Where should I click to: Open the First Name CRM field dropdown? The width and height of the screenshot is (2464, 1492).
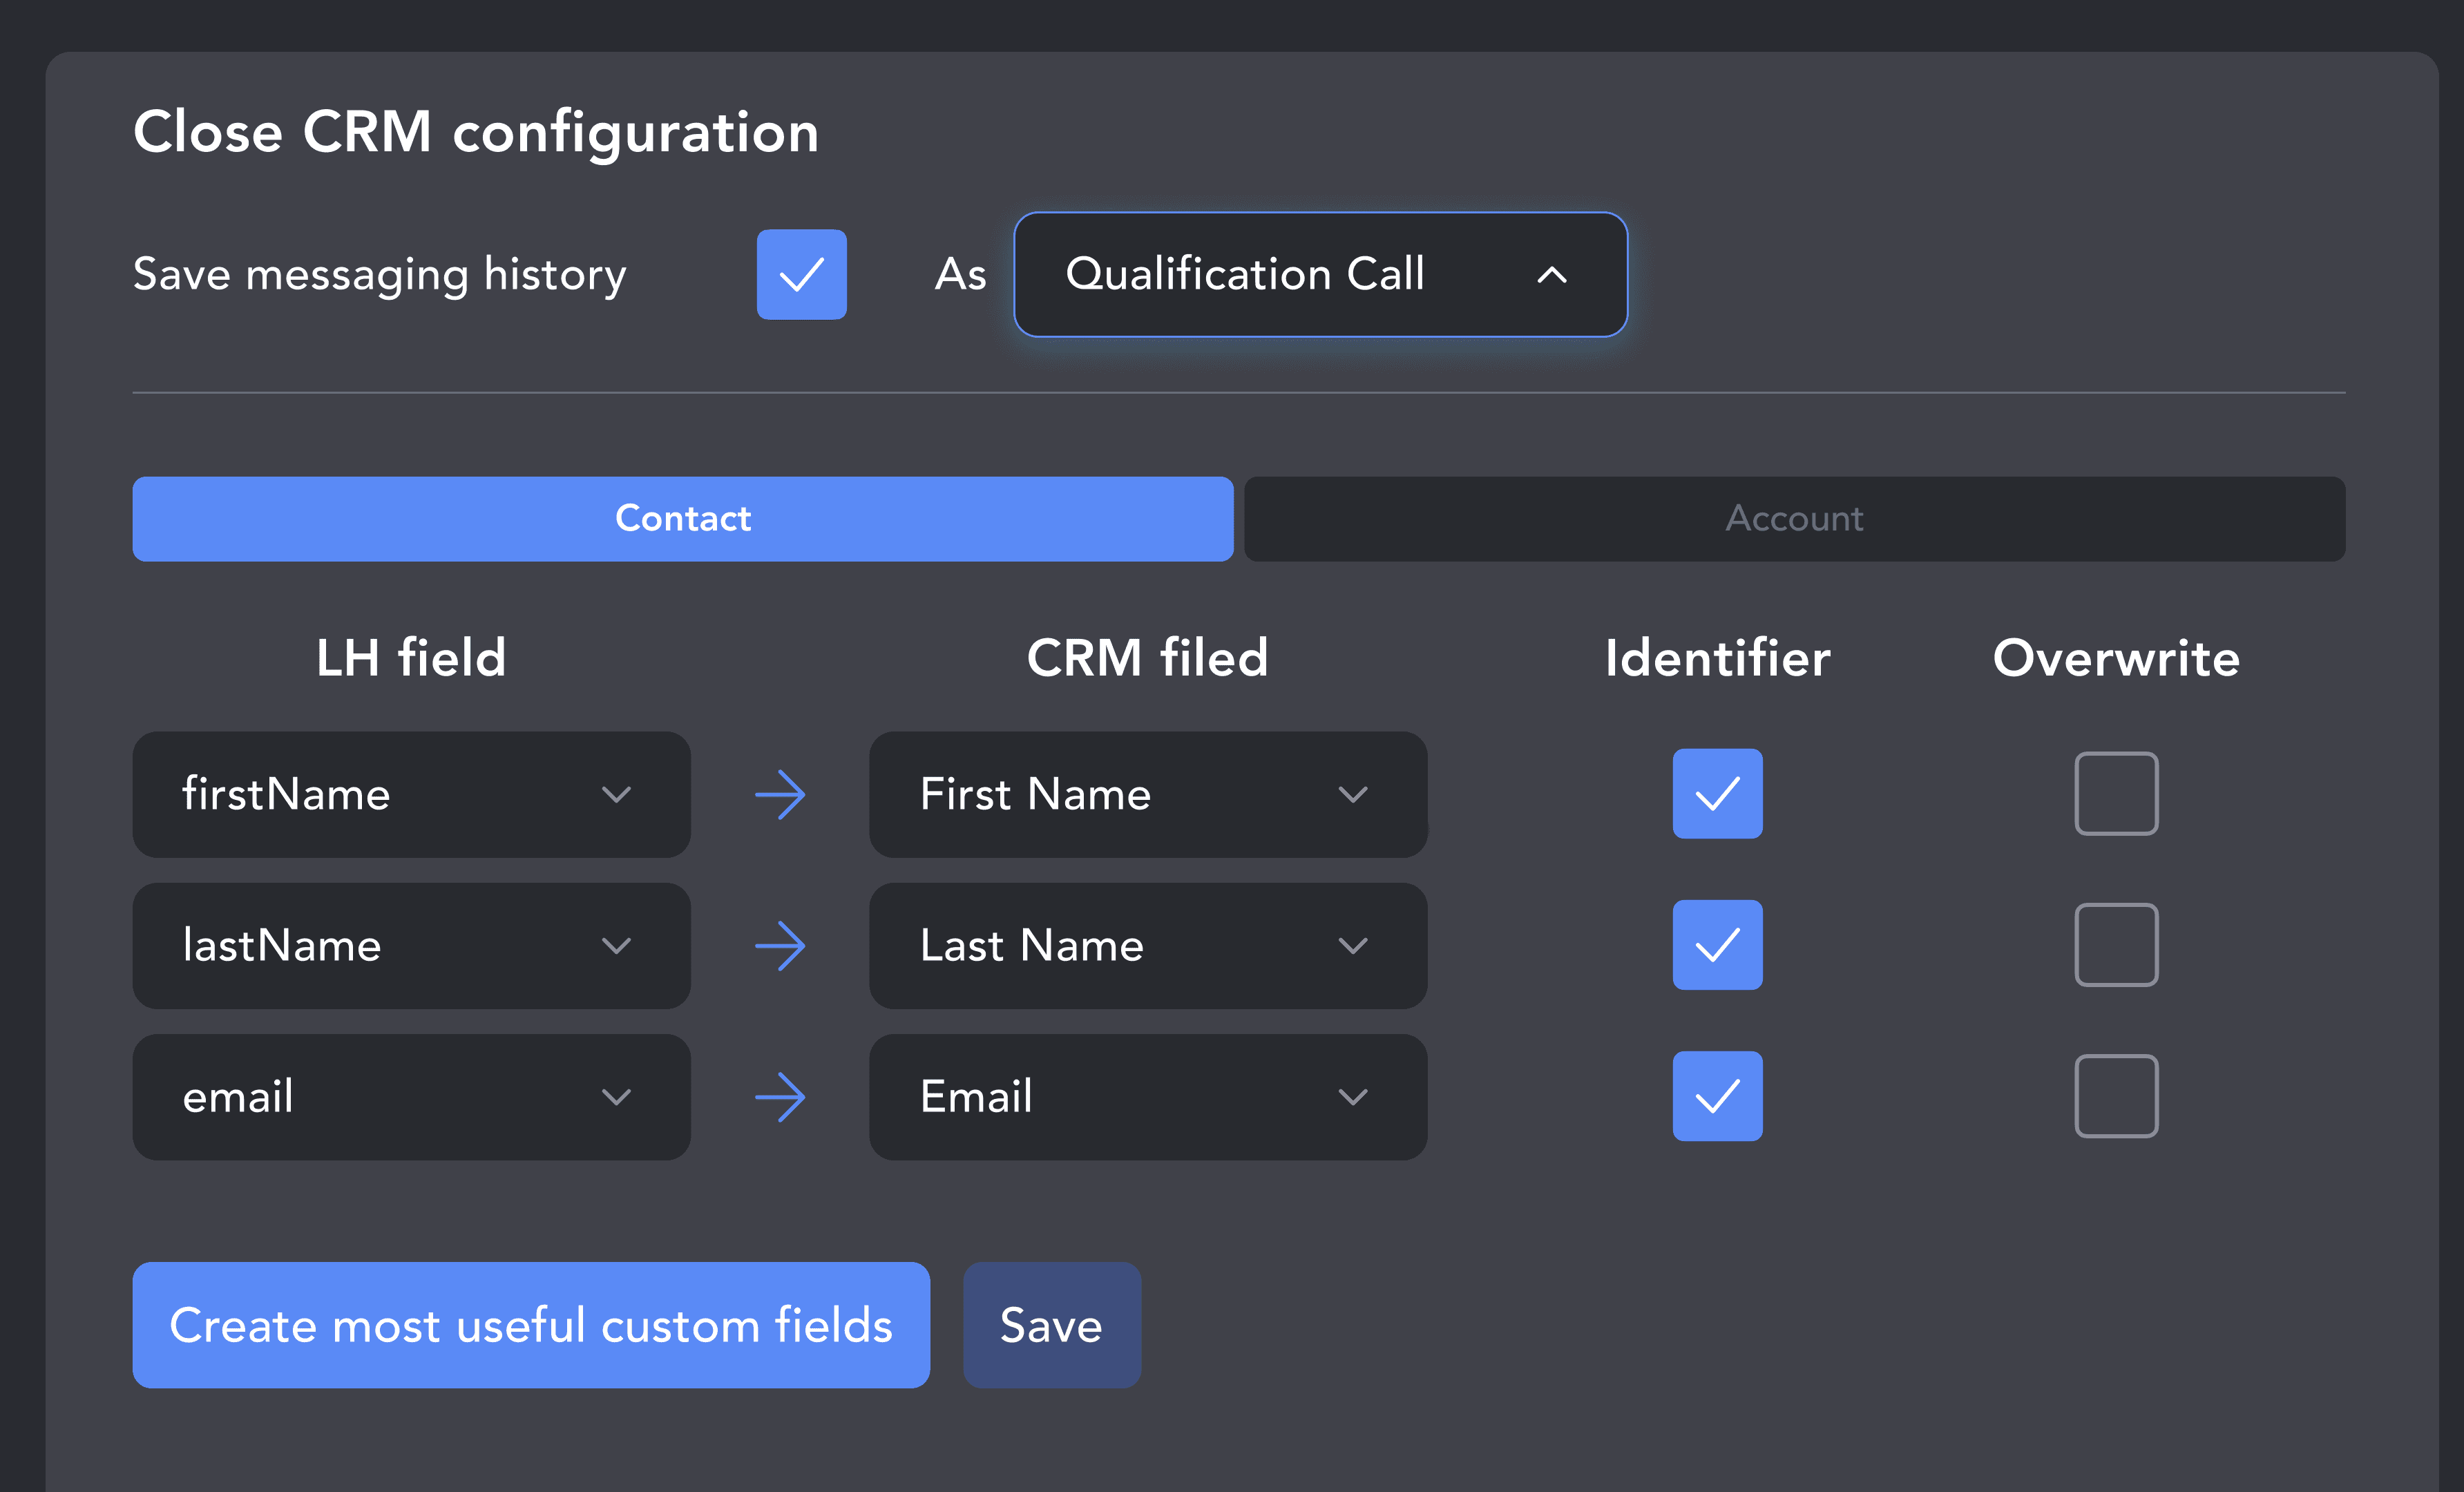click(1148, 794)
